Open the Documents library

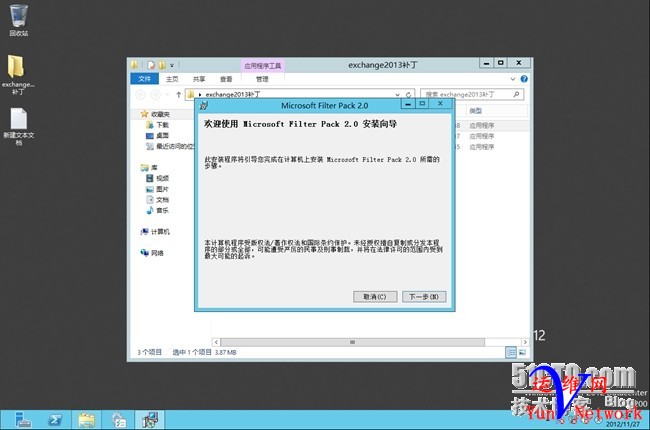coord(158,200)
